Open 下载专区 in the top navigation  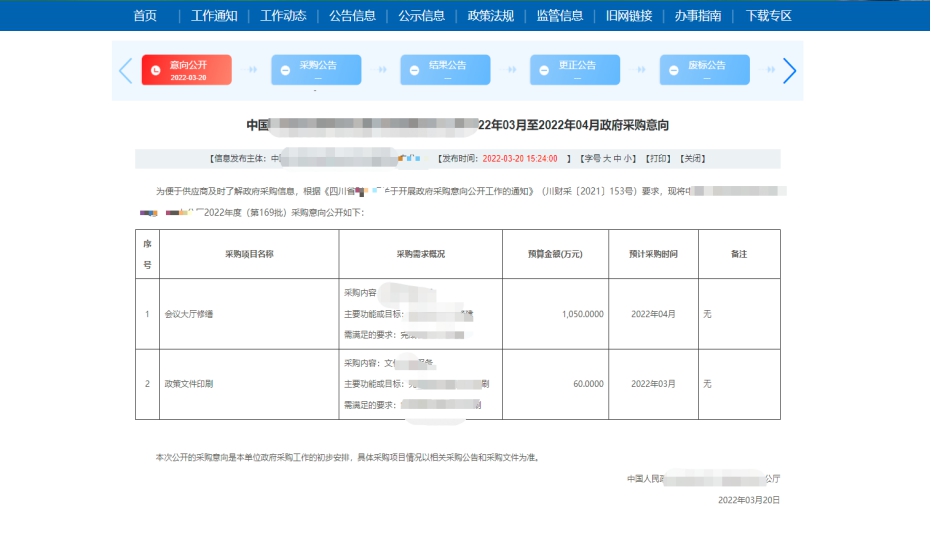click(x=768, y=16)
